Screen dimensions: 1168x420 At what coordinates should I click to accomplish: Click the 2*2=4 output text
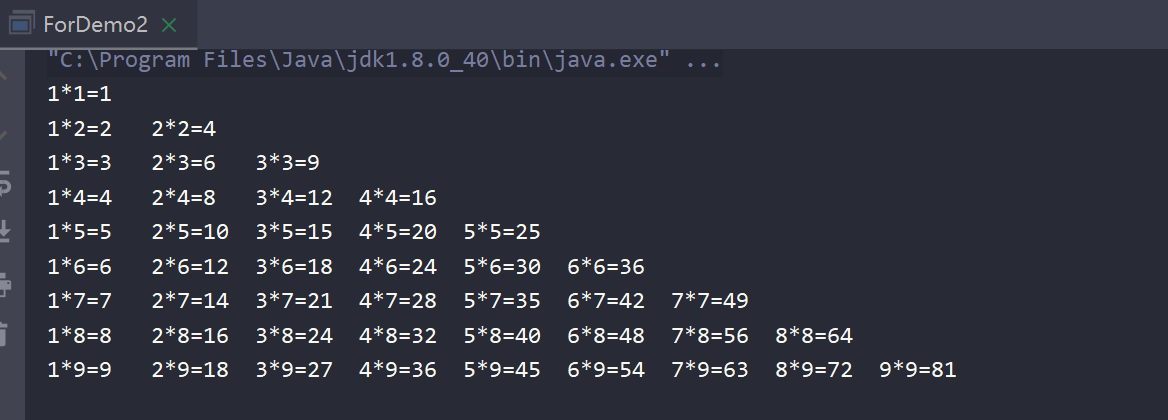184,129
